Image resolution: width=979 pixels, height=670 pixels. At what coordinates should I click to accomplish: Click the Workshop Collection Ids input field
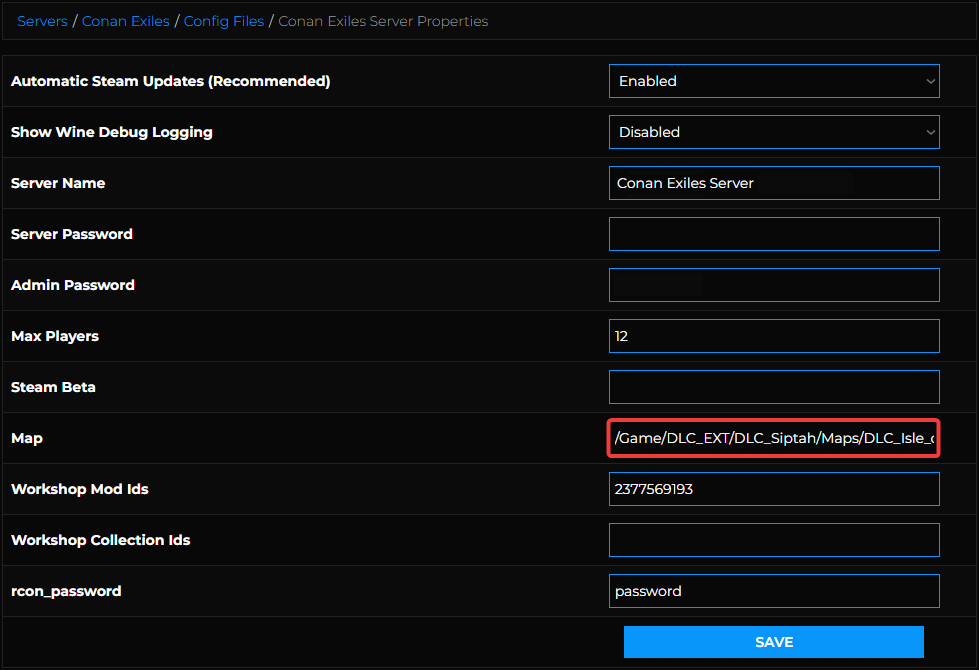pyautogui.click(x=773, y=540)
